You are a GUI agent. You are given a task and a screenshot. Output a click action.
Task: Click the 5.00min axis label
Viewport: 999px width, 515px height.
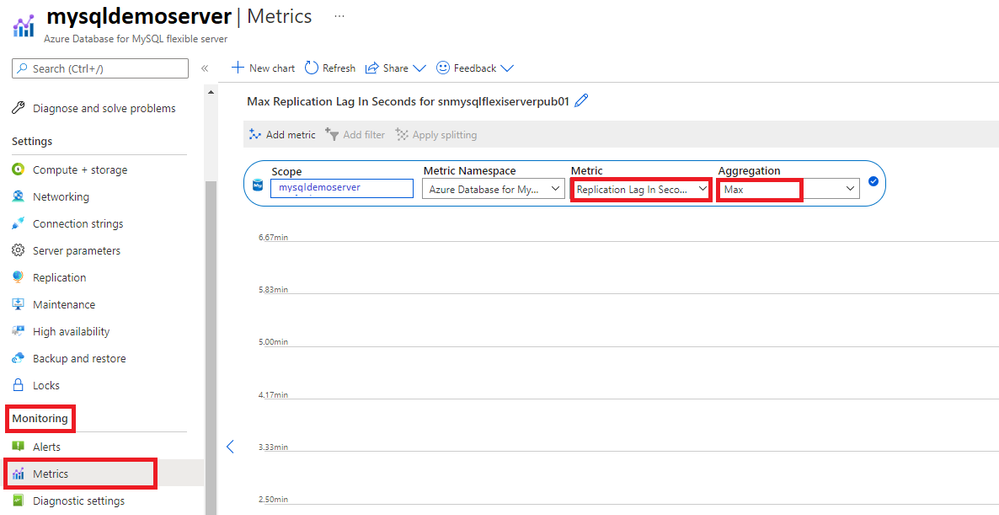tap(273, 342)
